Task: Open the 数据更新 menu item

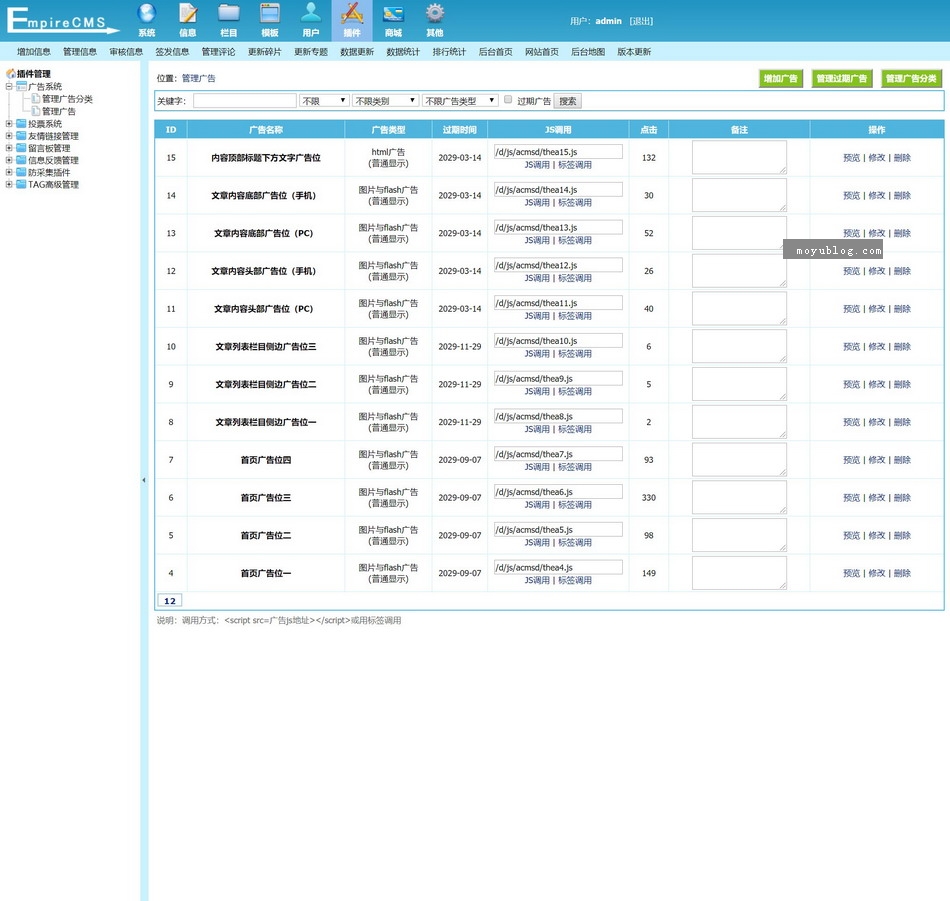Action: click(357, 52)
